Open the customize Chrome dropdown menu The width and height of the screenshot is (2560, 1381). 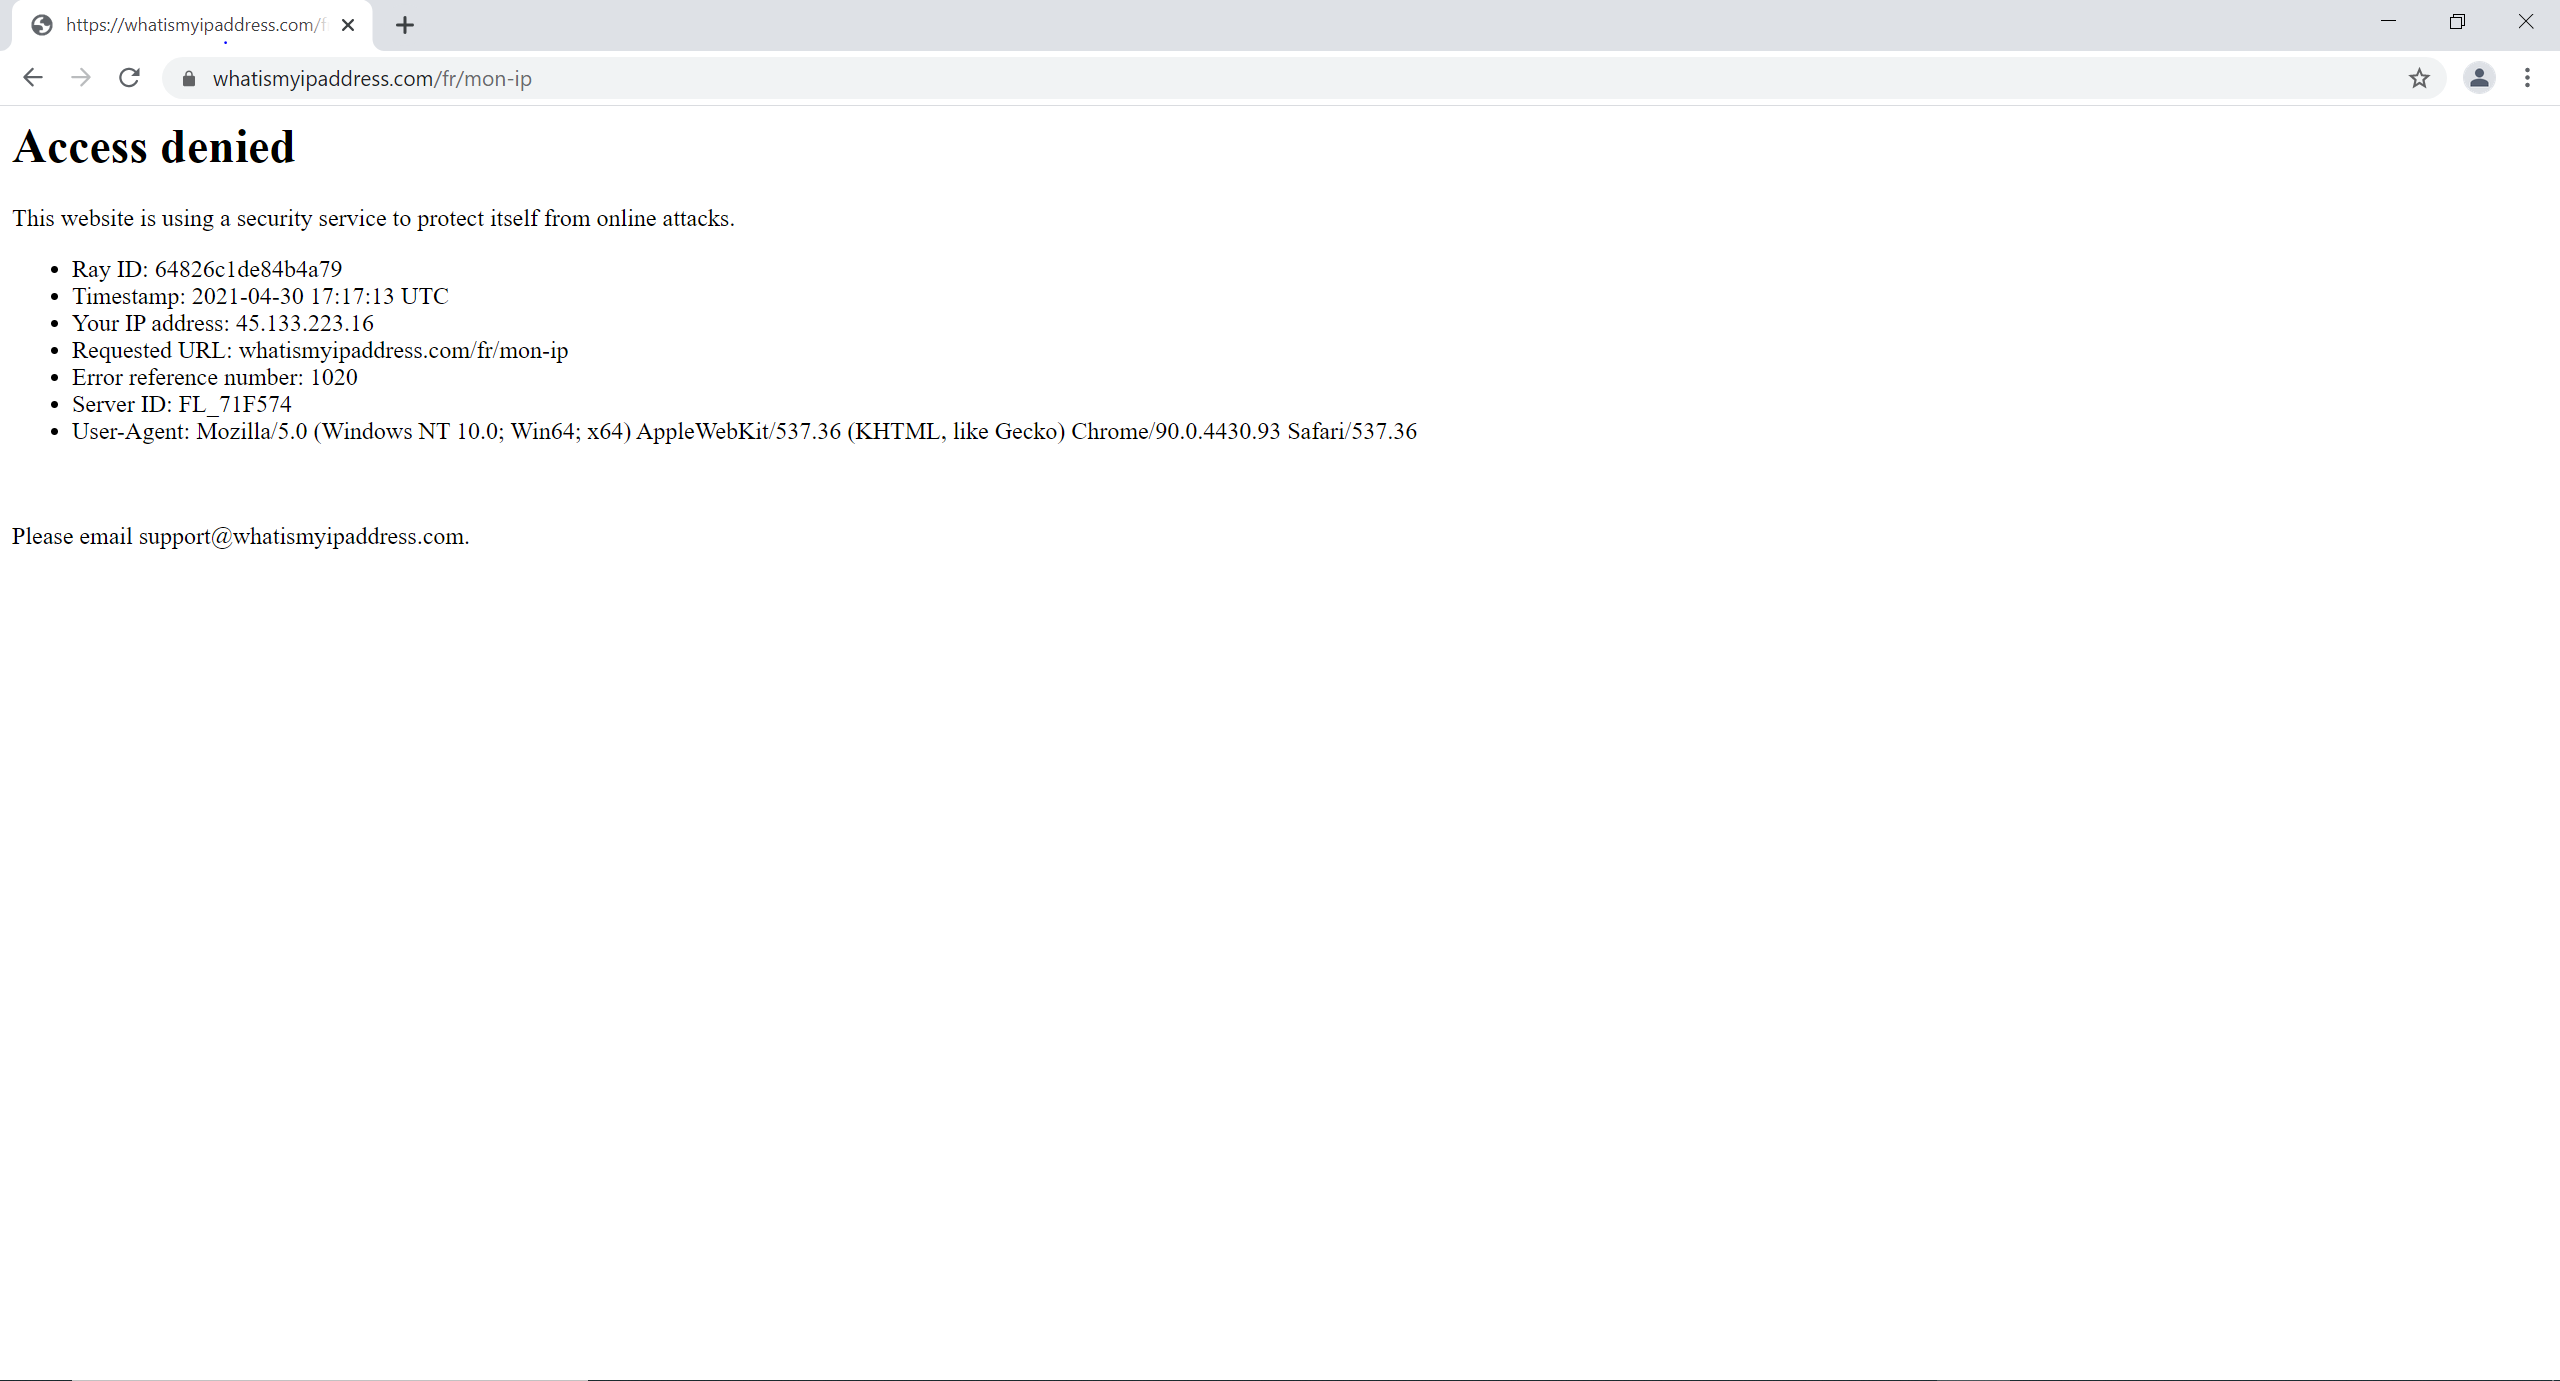coord(2527,78)
